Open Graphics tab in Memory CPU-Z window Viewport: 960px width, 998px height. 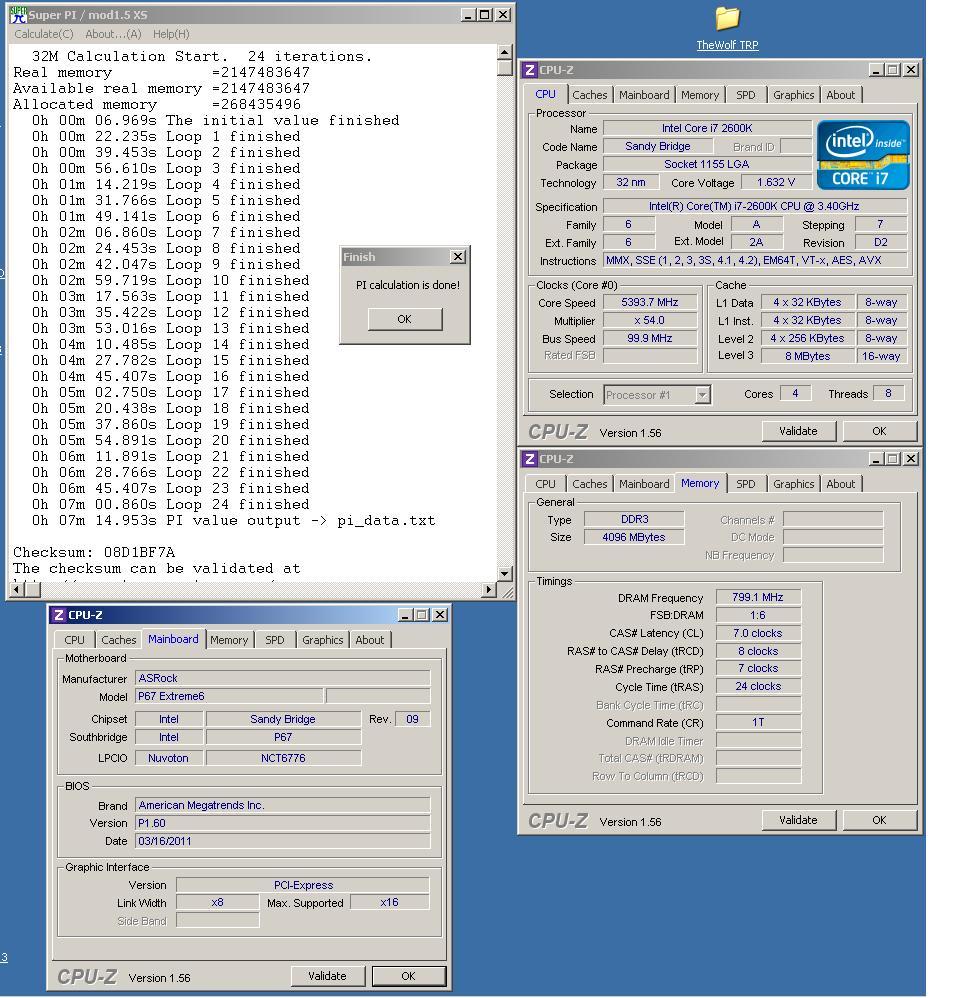pyautogui.click(x=793, y=484)
